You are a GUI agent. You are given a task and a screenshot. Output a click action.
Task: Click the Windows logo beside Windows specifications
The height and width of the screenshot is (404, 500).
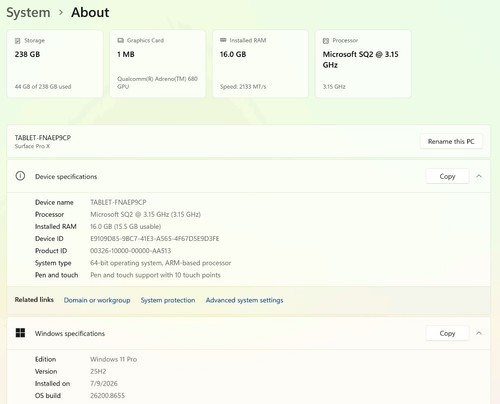[x=20, y=333]
